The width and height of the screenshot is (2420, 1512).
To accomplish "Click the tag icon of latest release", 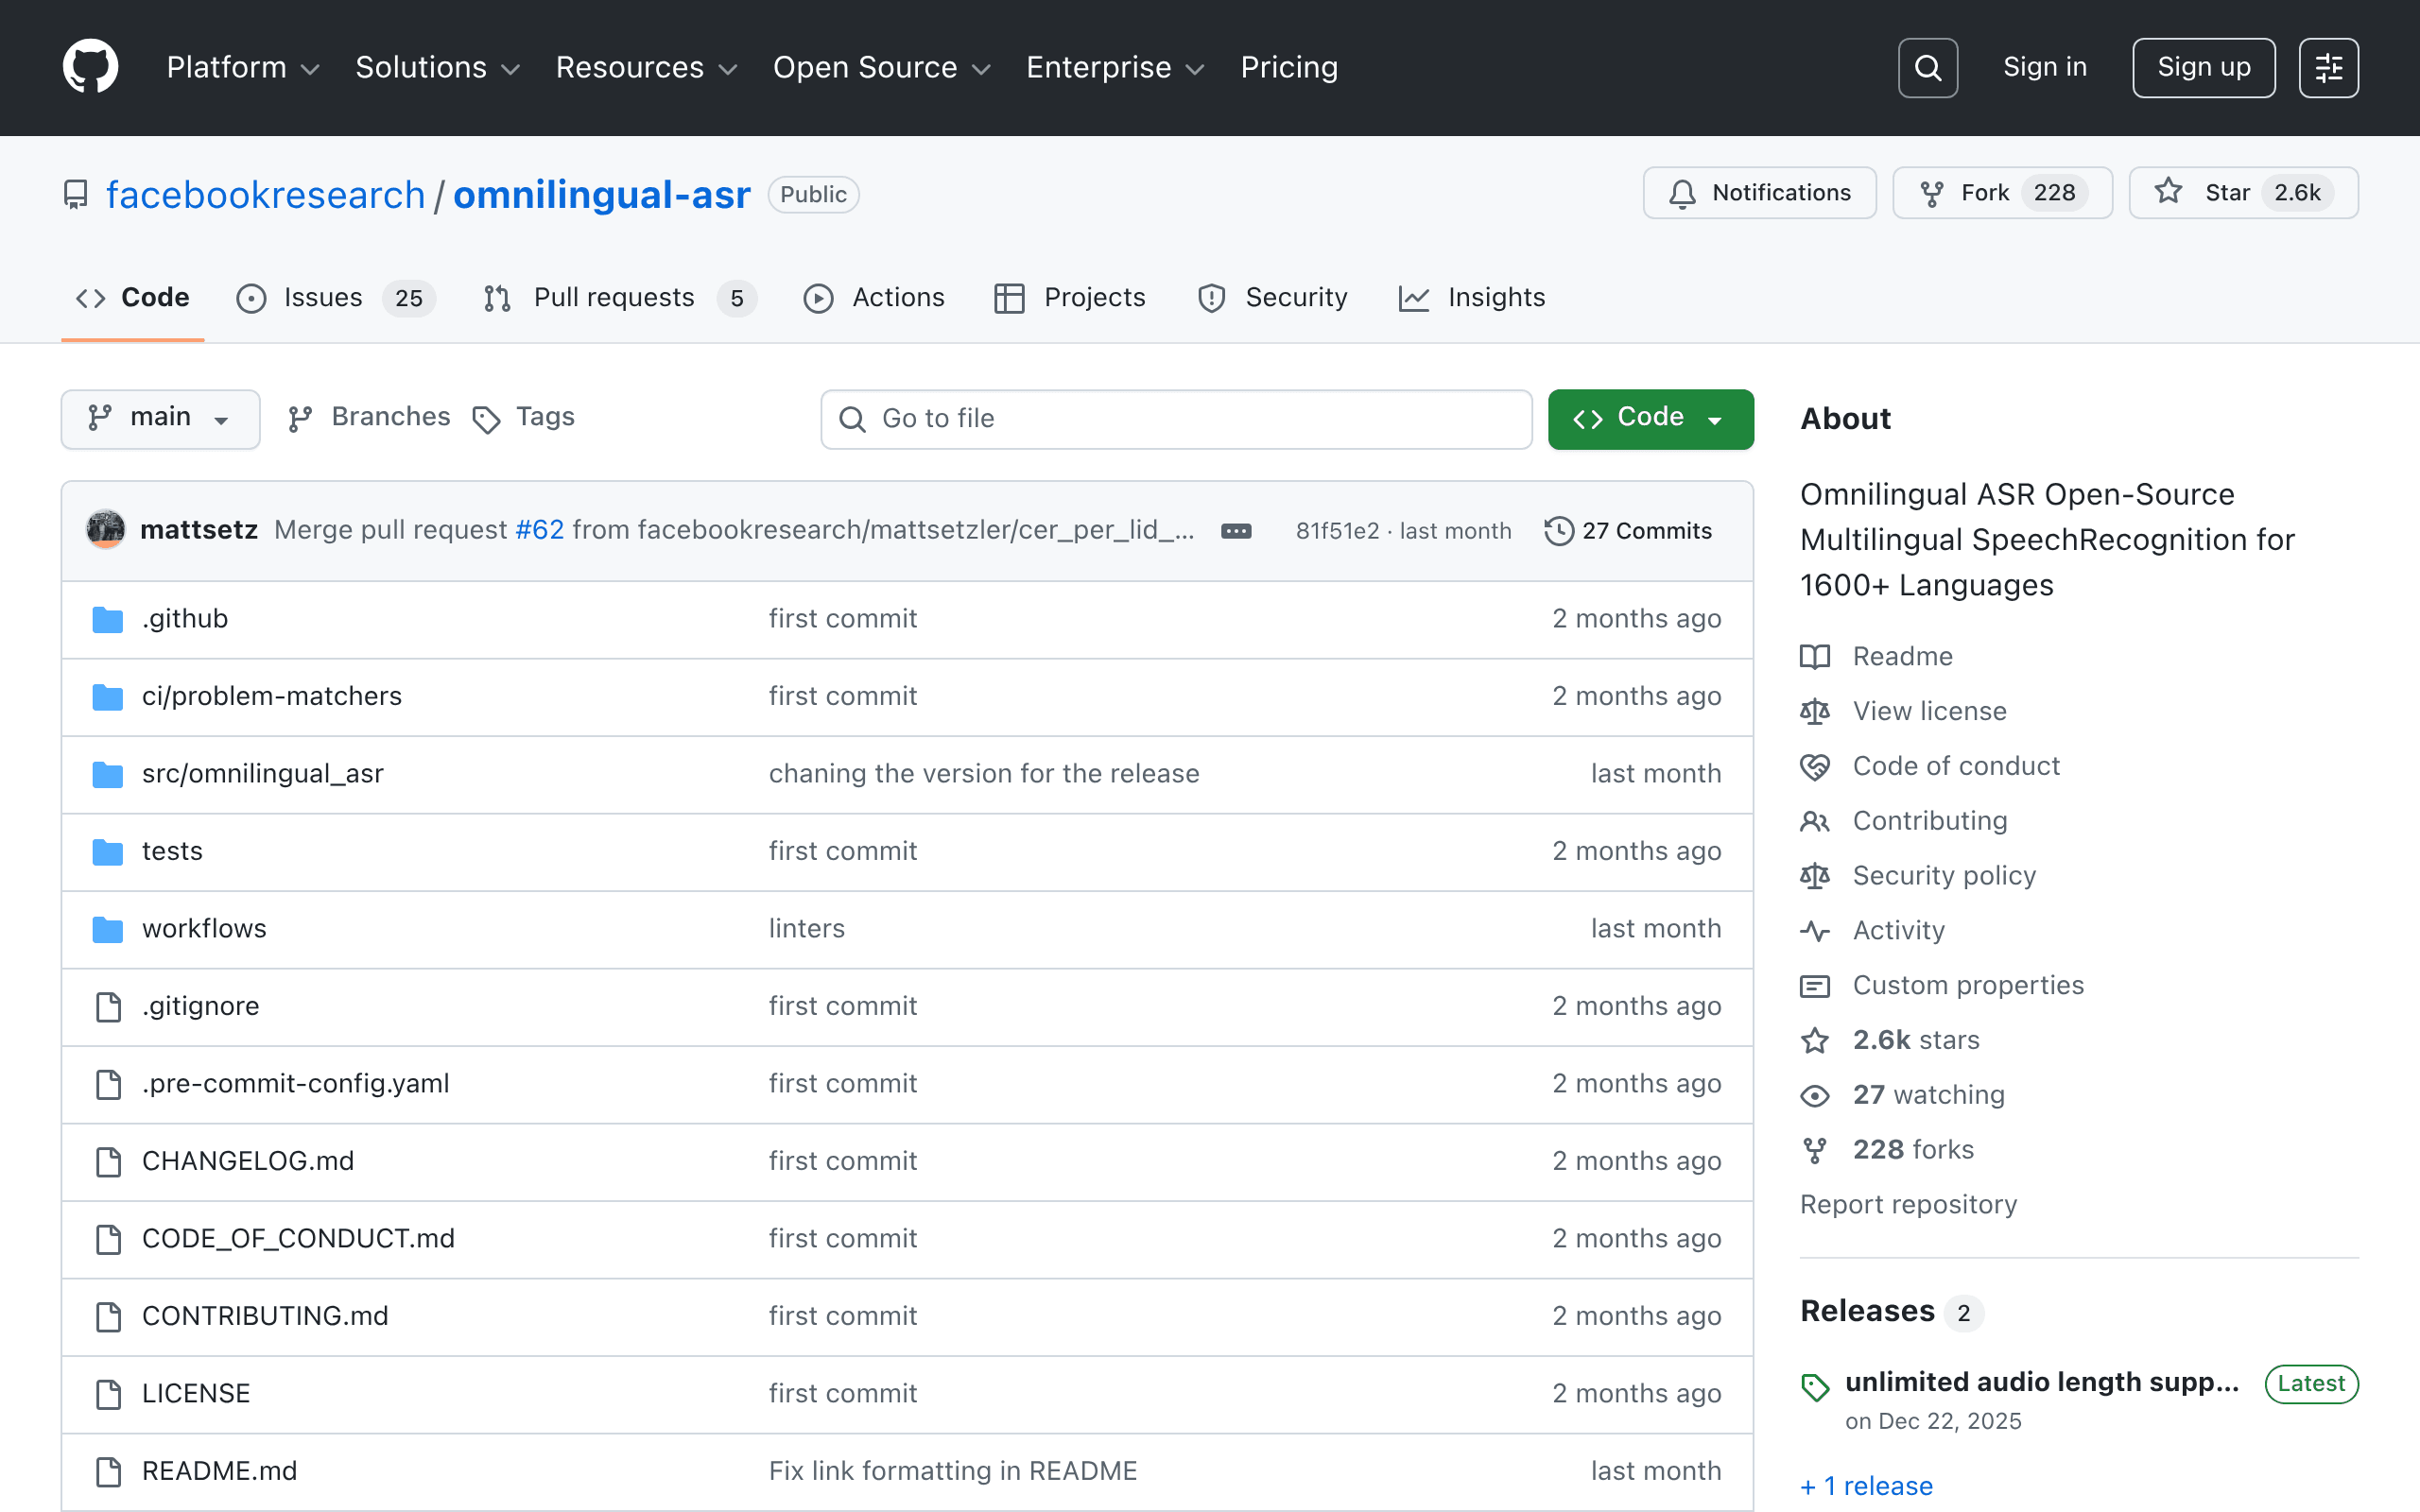I will [1815, 1387].
